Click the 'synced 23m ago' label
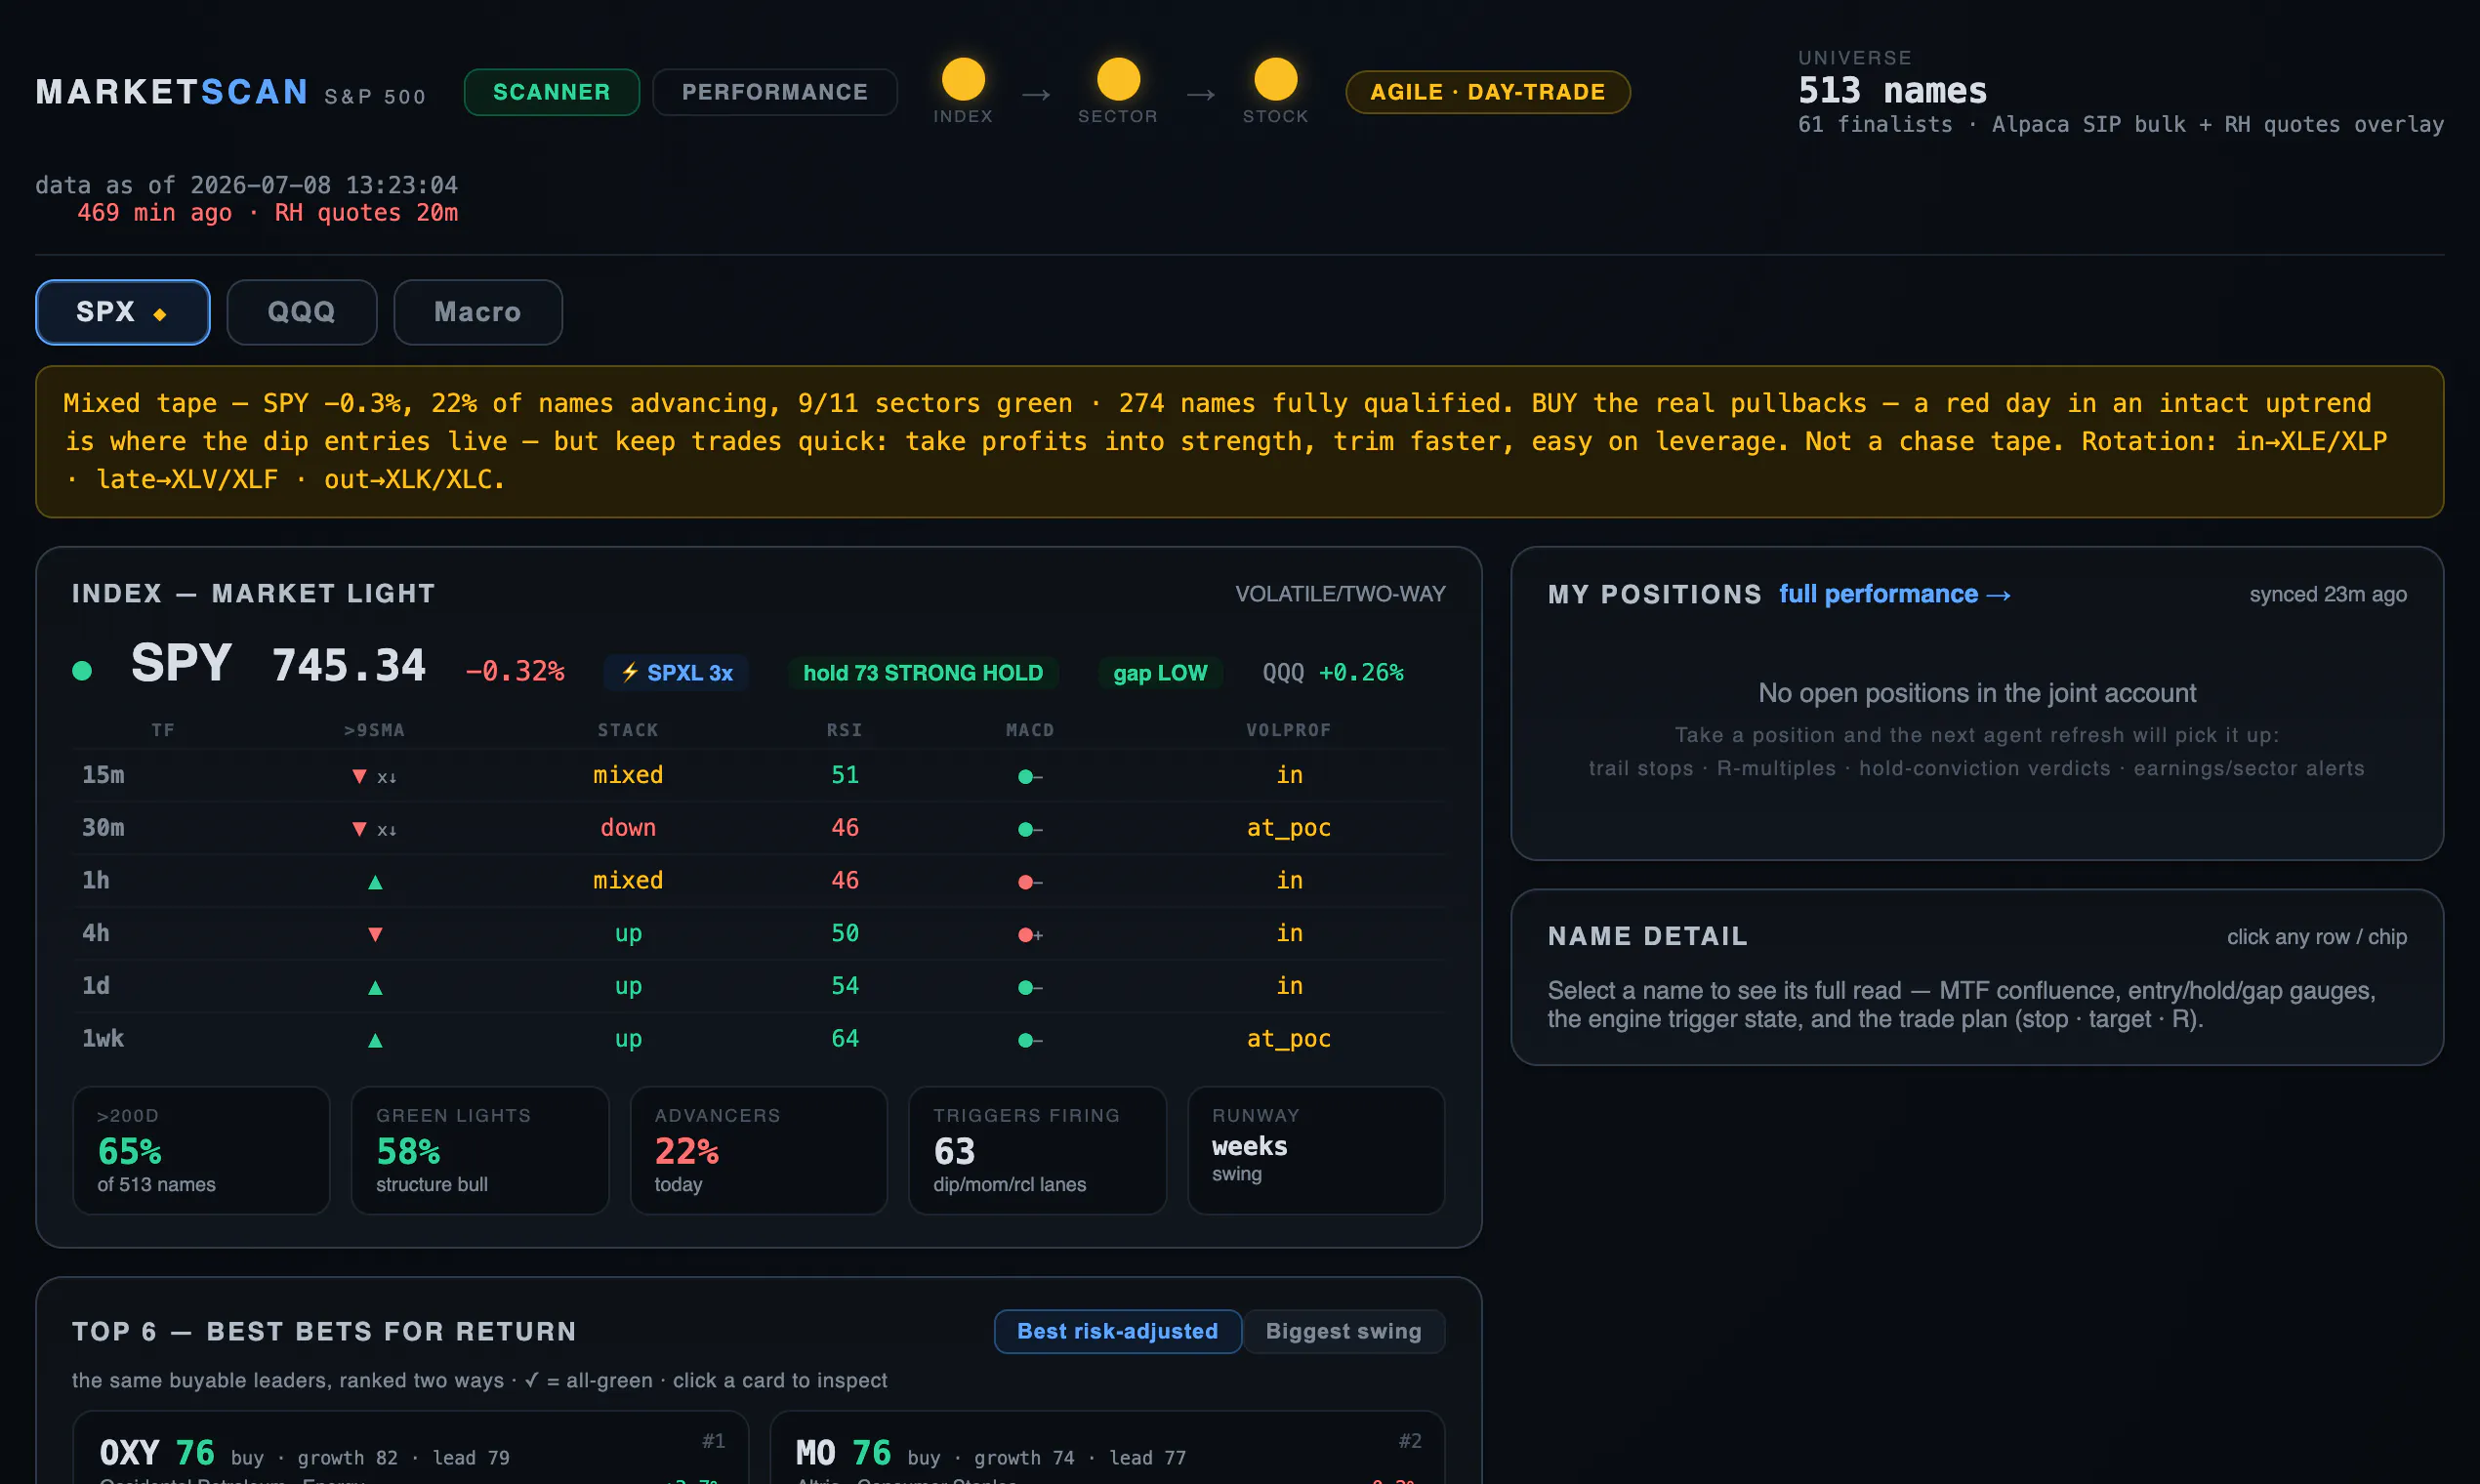Viewport: 2480px width, 1484px height. 2328,594
